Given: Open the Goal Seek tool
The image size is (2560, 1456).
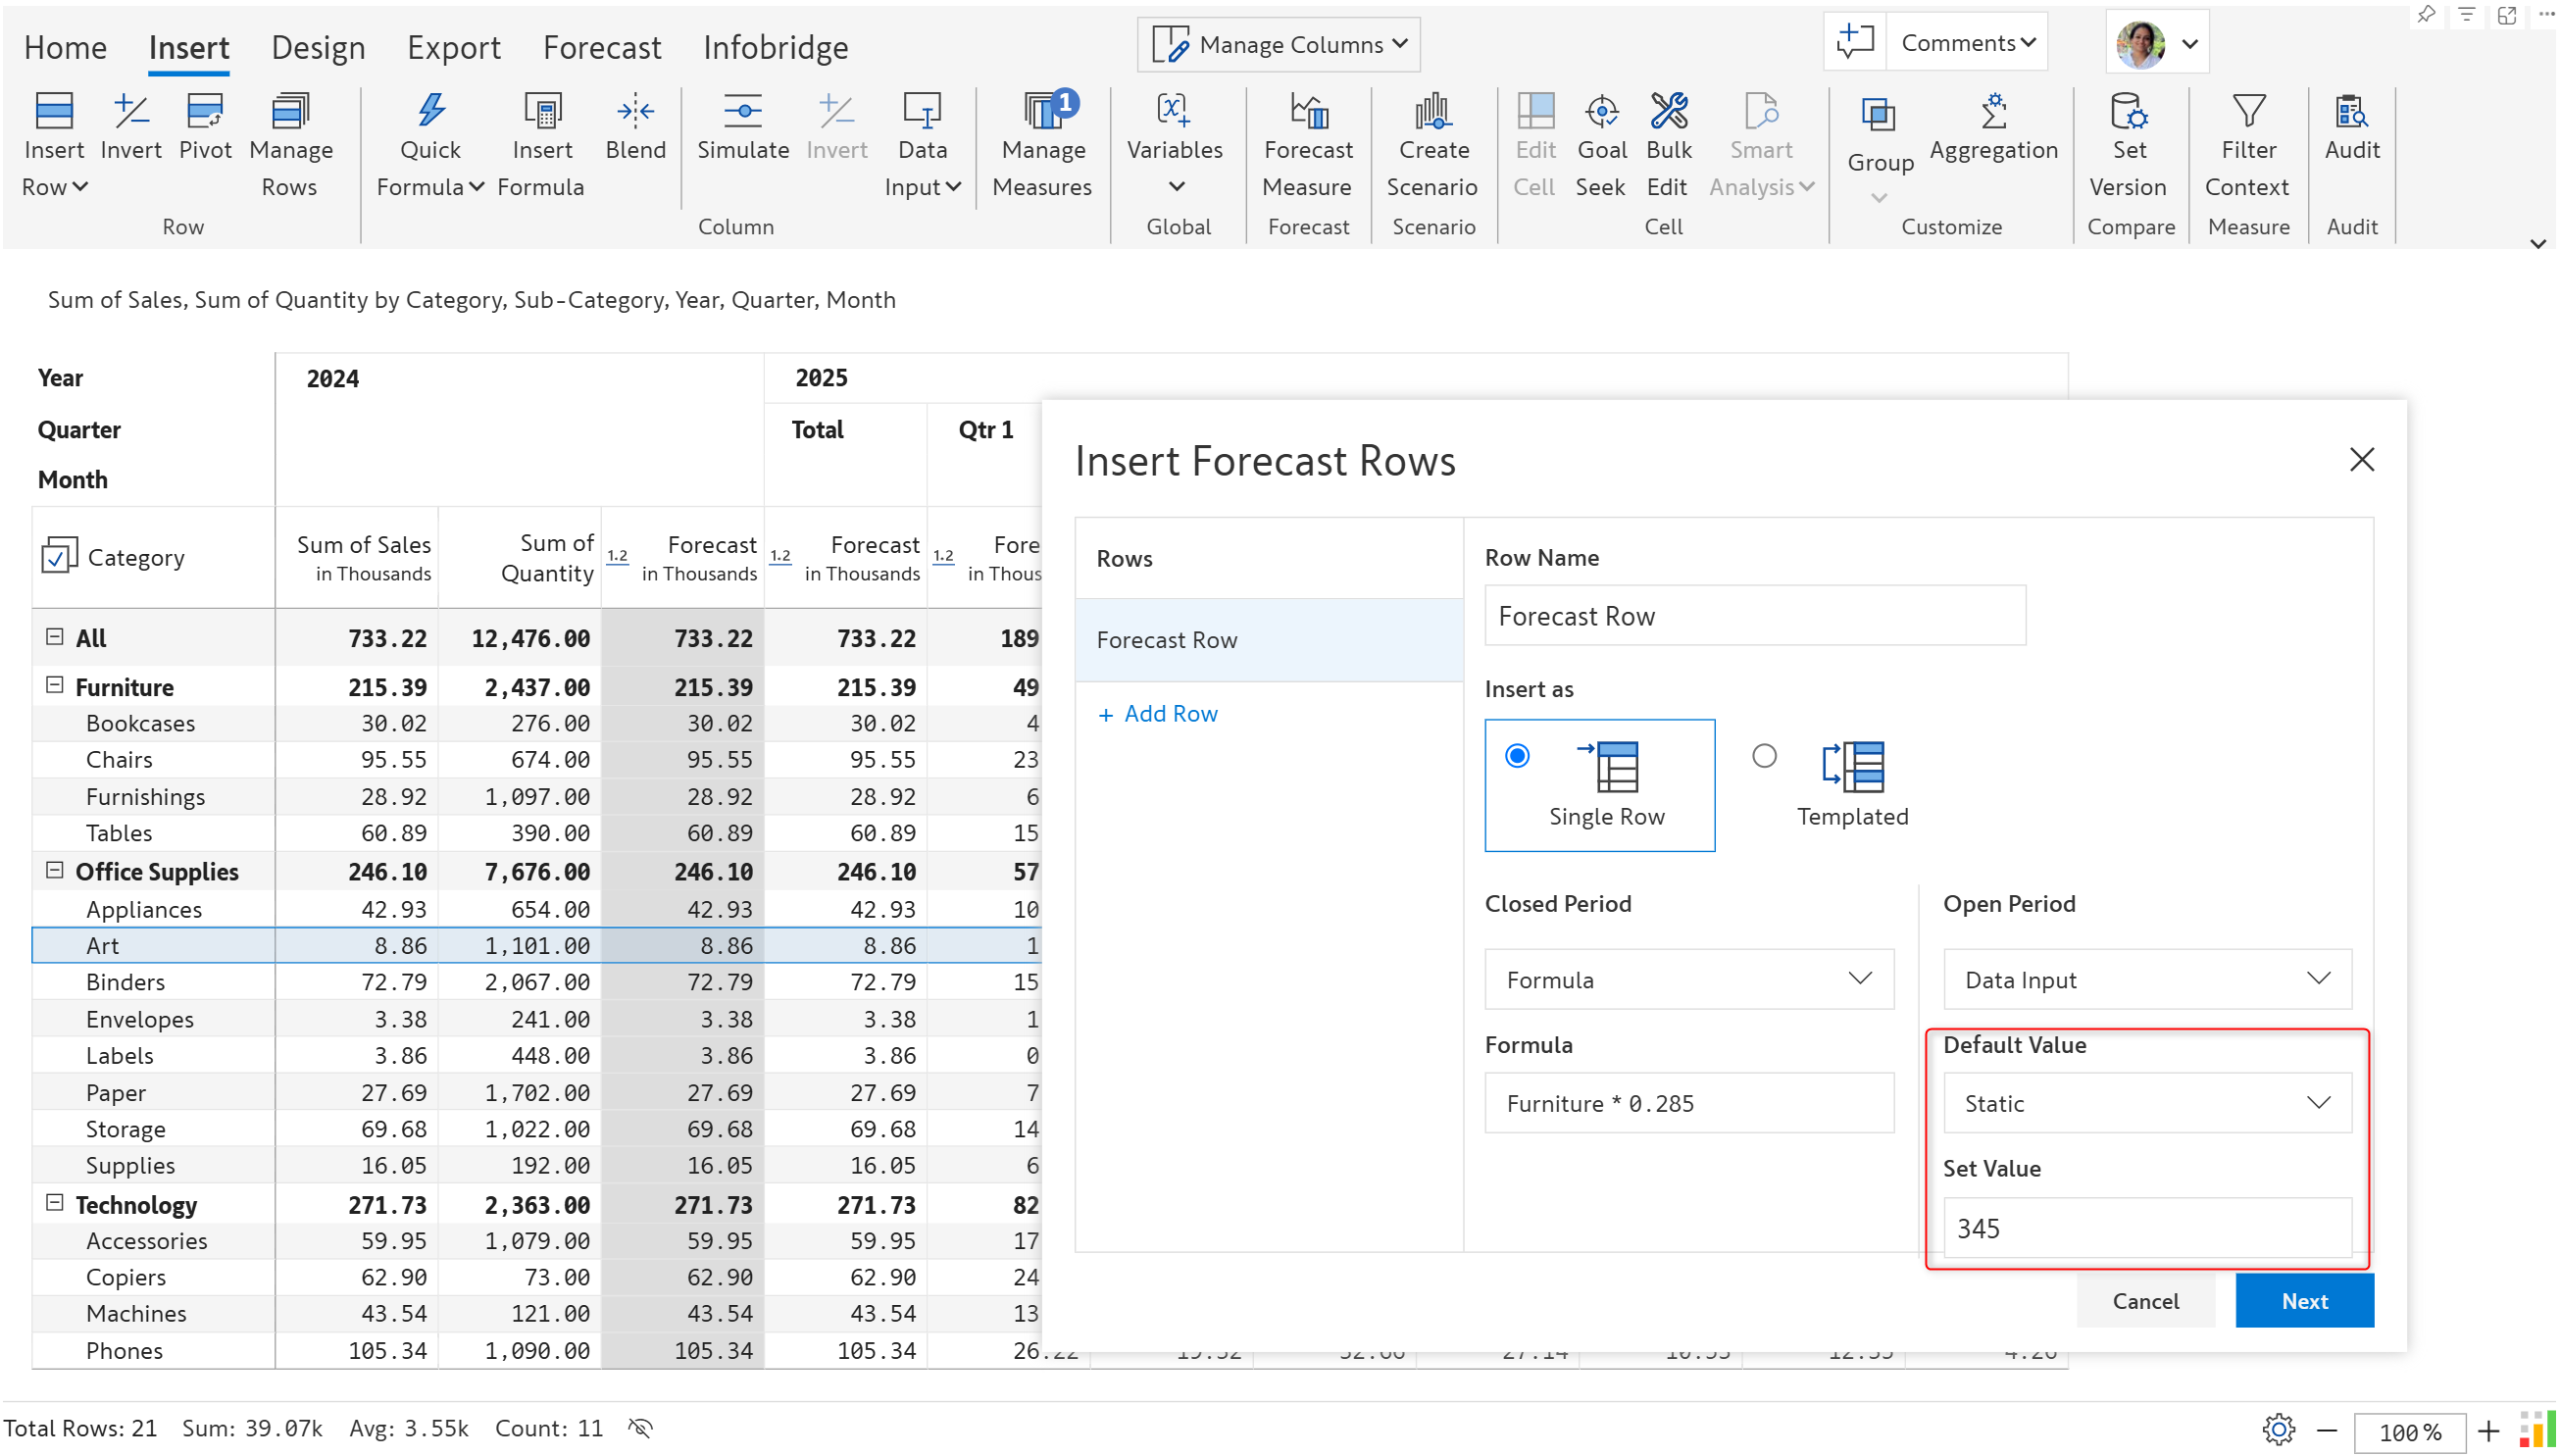Looking at the screenshot, I should click(x=1601, y=145).
